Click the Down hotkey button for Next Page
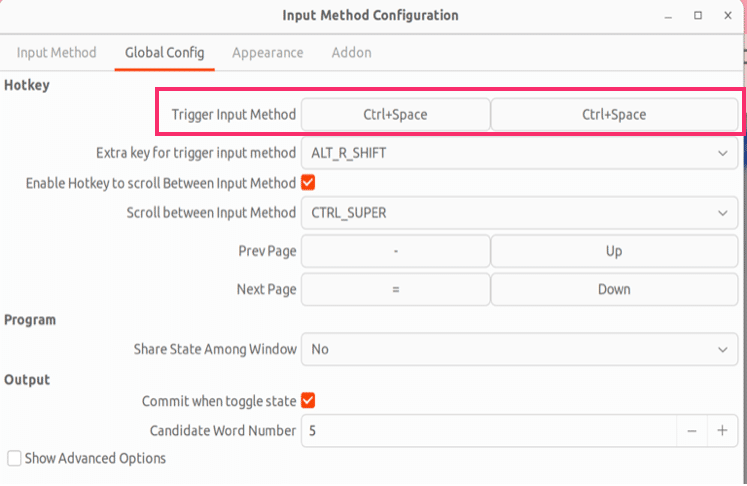Viewport: 747px width, 486px height. pyautogui.click(x=614, y=289)
